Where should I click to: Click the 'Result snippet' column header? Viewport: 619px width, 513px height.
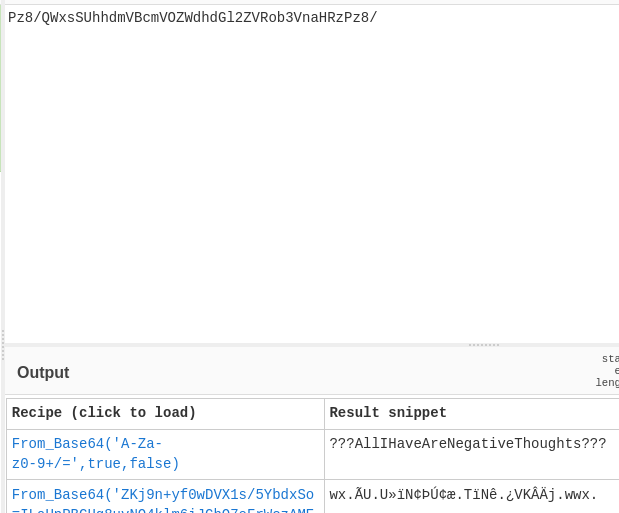pos(388,413)
